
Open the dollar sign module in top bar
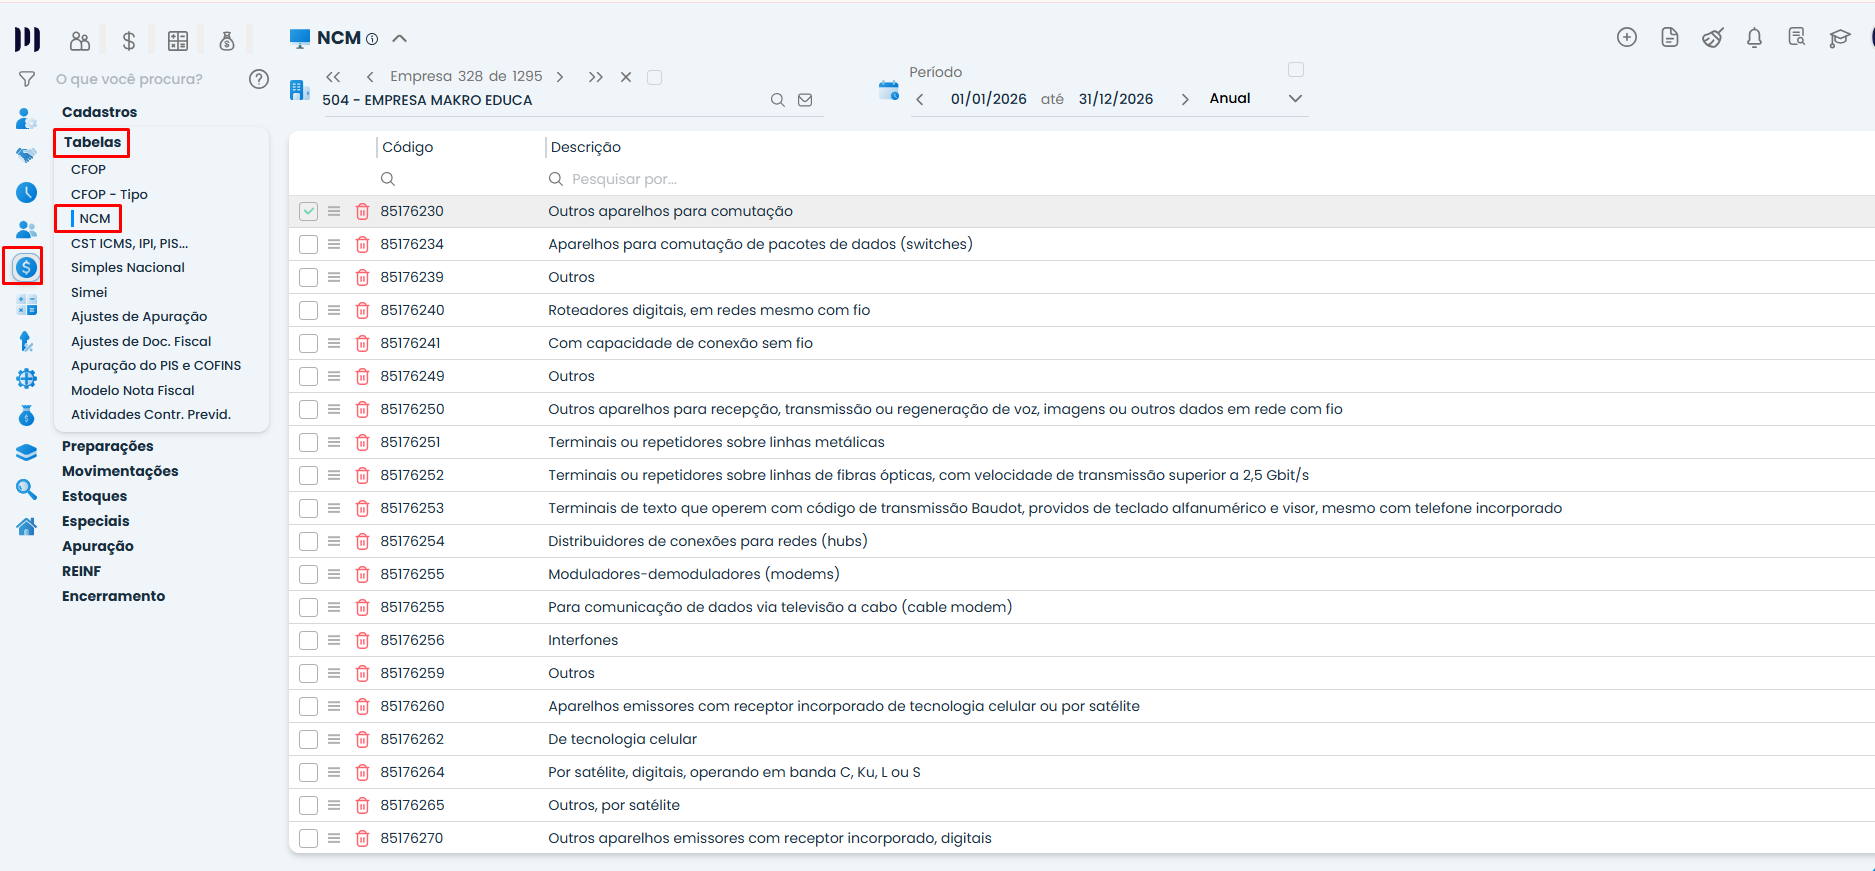click(x=129, y=41)
